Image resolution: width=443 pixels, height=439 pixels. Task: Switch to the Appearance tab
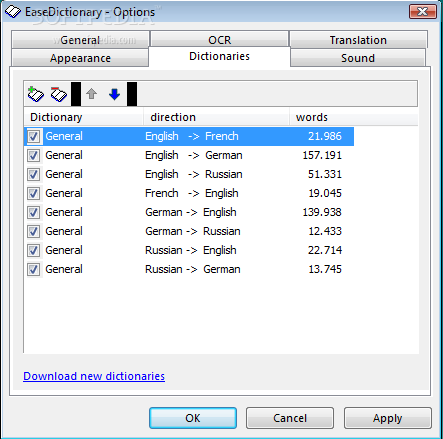[80, 58]
